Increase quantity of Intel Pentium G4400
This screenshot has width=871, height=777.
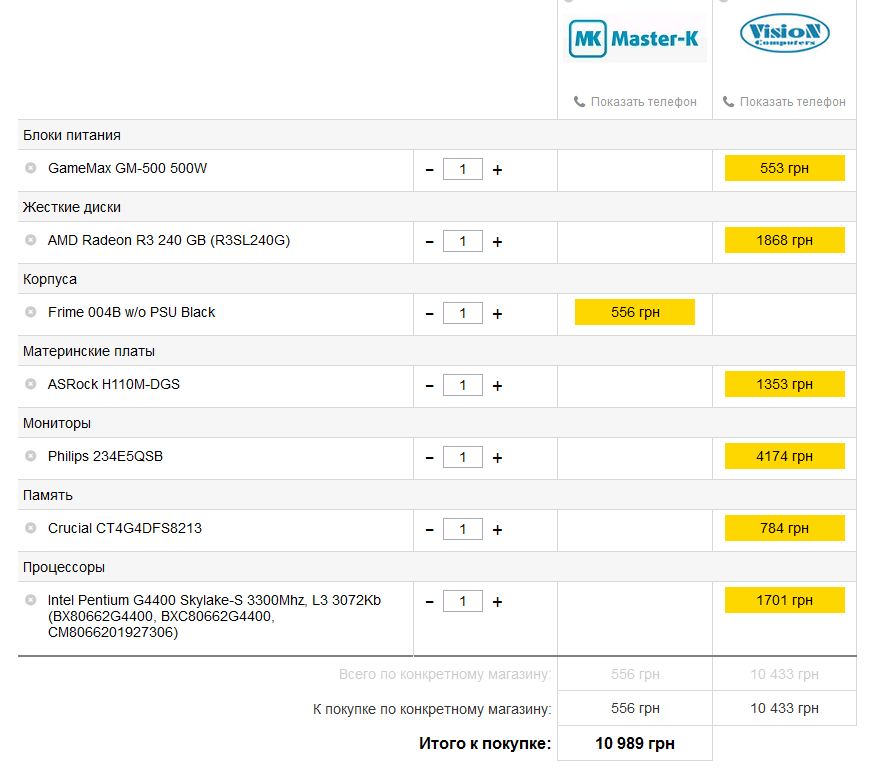(x=497, y=602)
